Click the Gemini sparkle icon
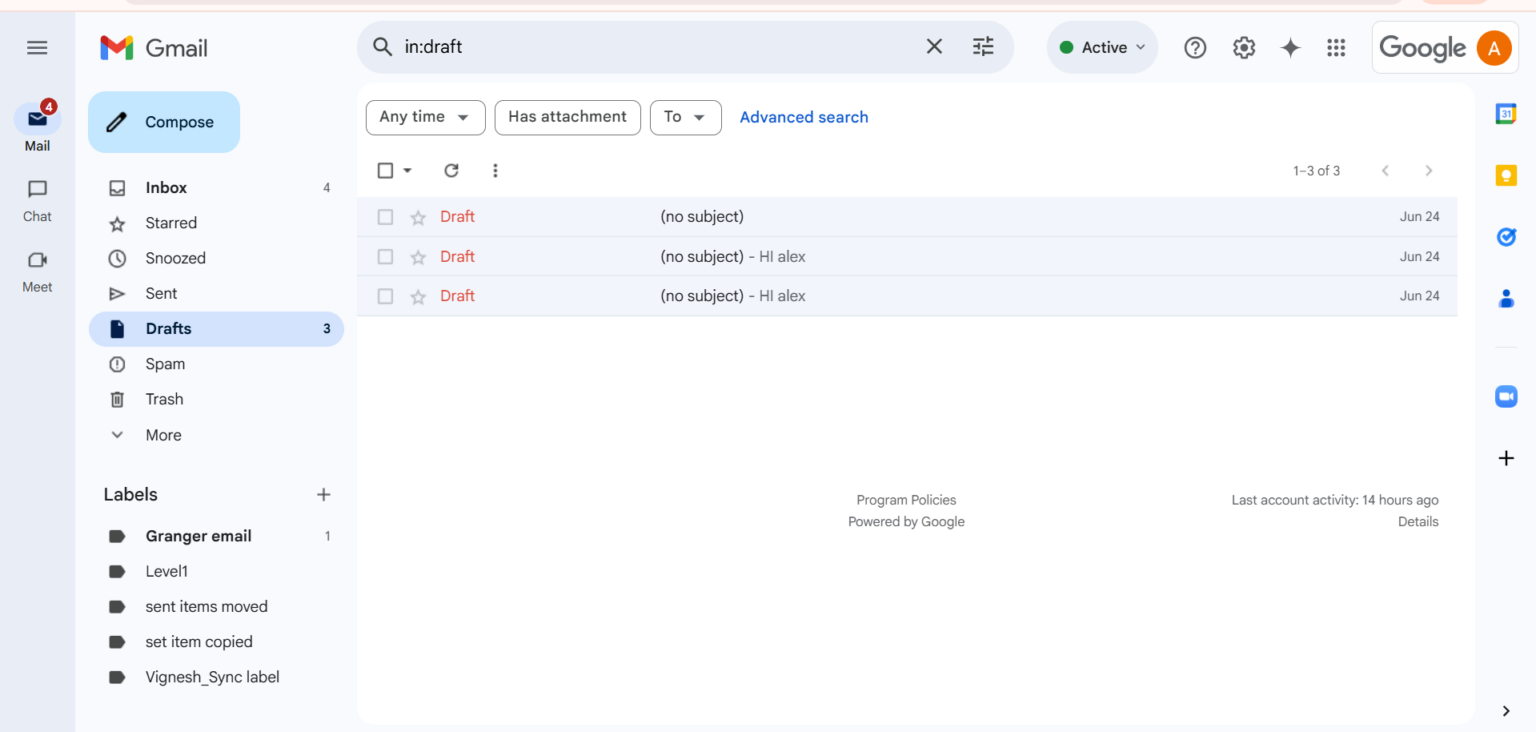Screen dimensions: 1536x732 click(x=1289, y=47)
